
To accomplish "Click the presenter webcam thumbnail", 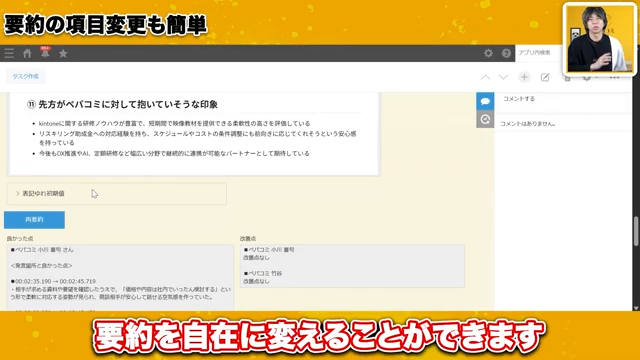I will pyautogui.click(x=599, y=39).
